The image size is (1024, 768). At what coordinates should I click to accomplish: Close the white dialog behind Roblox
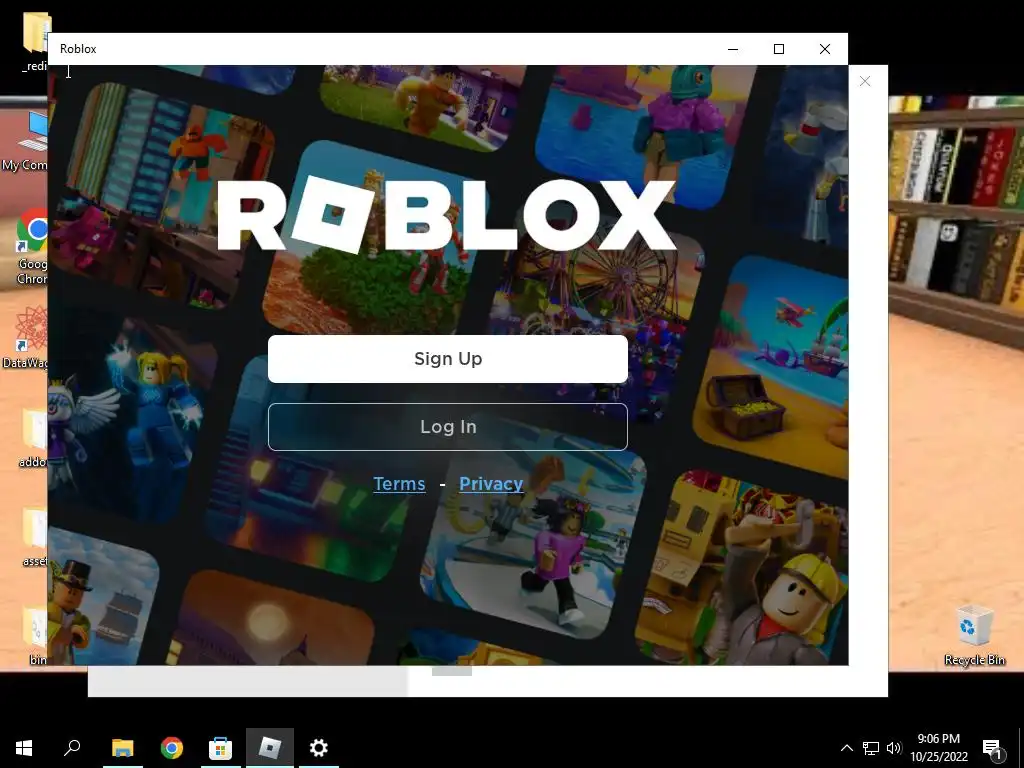tap(865, 81)
